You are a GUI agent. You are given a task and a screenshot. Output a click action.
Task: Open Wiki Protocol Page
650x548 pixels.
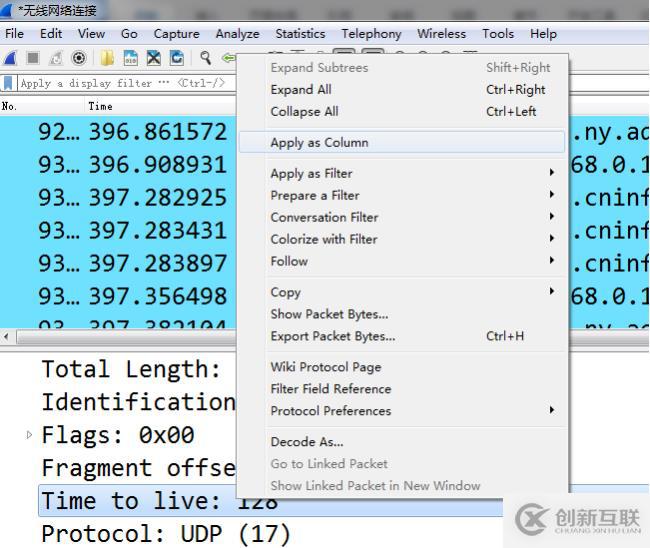[x=401, y=366]
